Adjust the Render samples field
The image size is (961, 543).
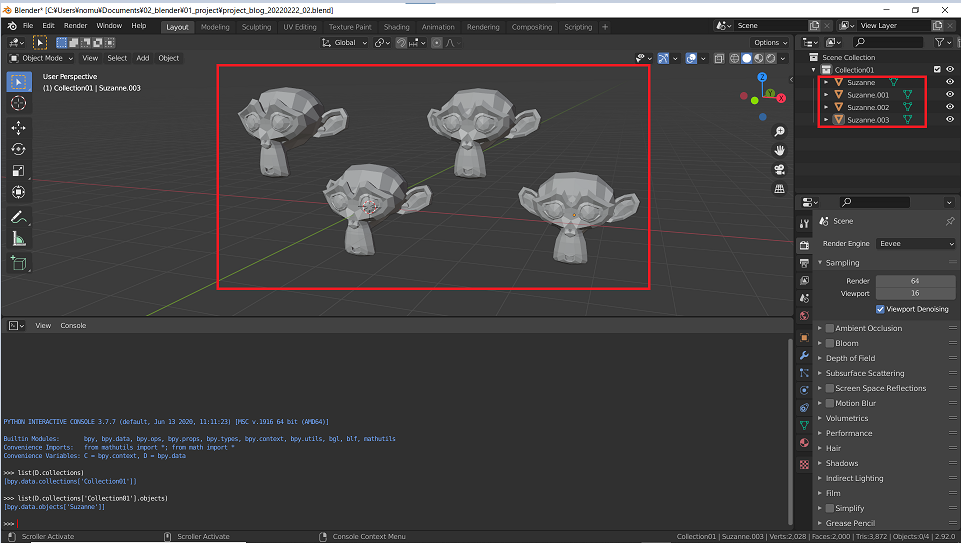point(915,281)
